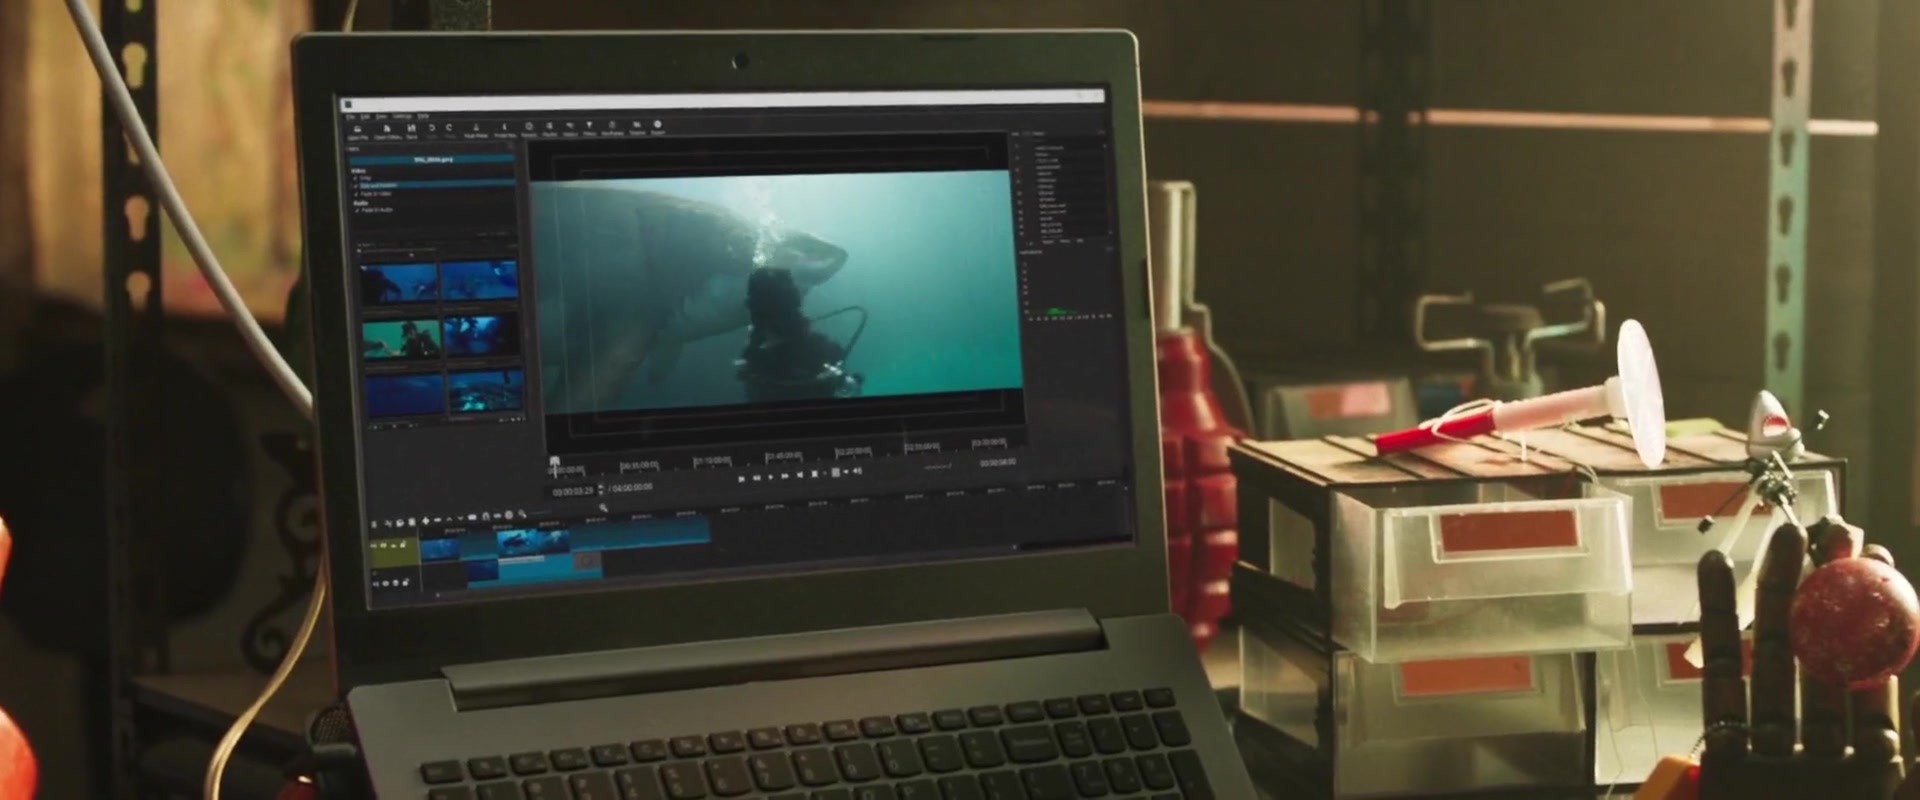Screen dimensions: 1920x800
Task: Click the timecode stepper arrows
Action: point(601,490)
